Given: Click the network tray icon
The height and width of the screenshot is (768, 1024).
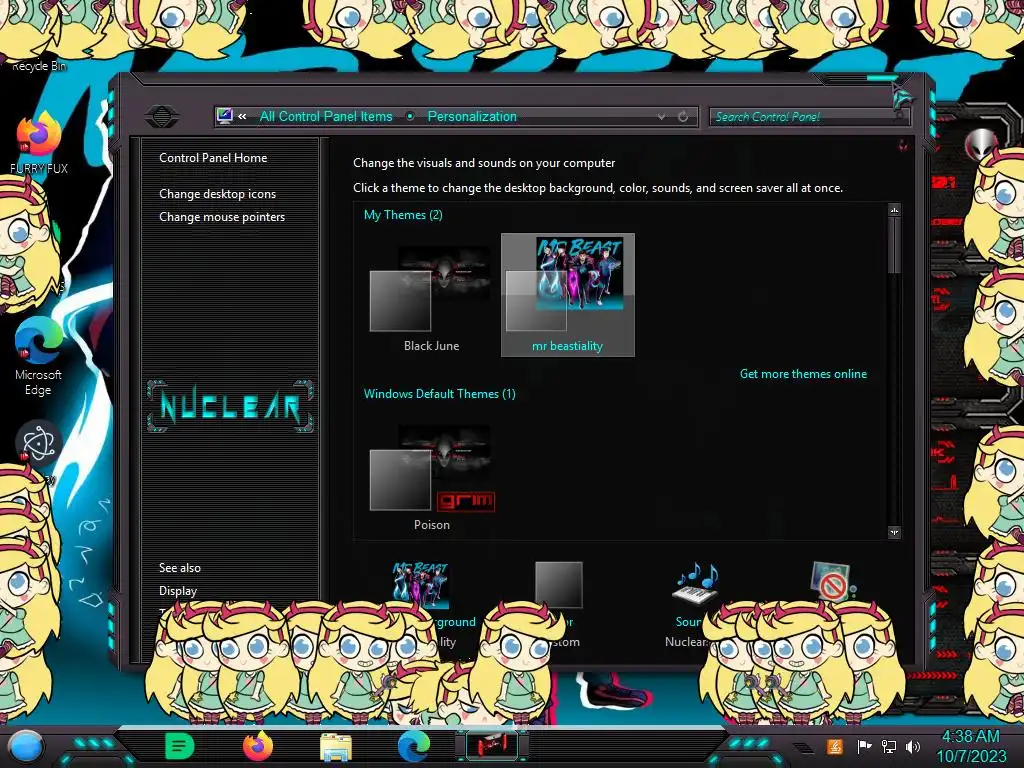Looking at the screenshot, I should click(x=888, y=746).
